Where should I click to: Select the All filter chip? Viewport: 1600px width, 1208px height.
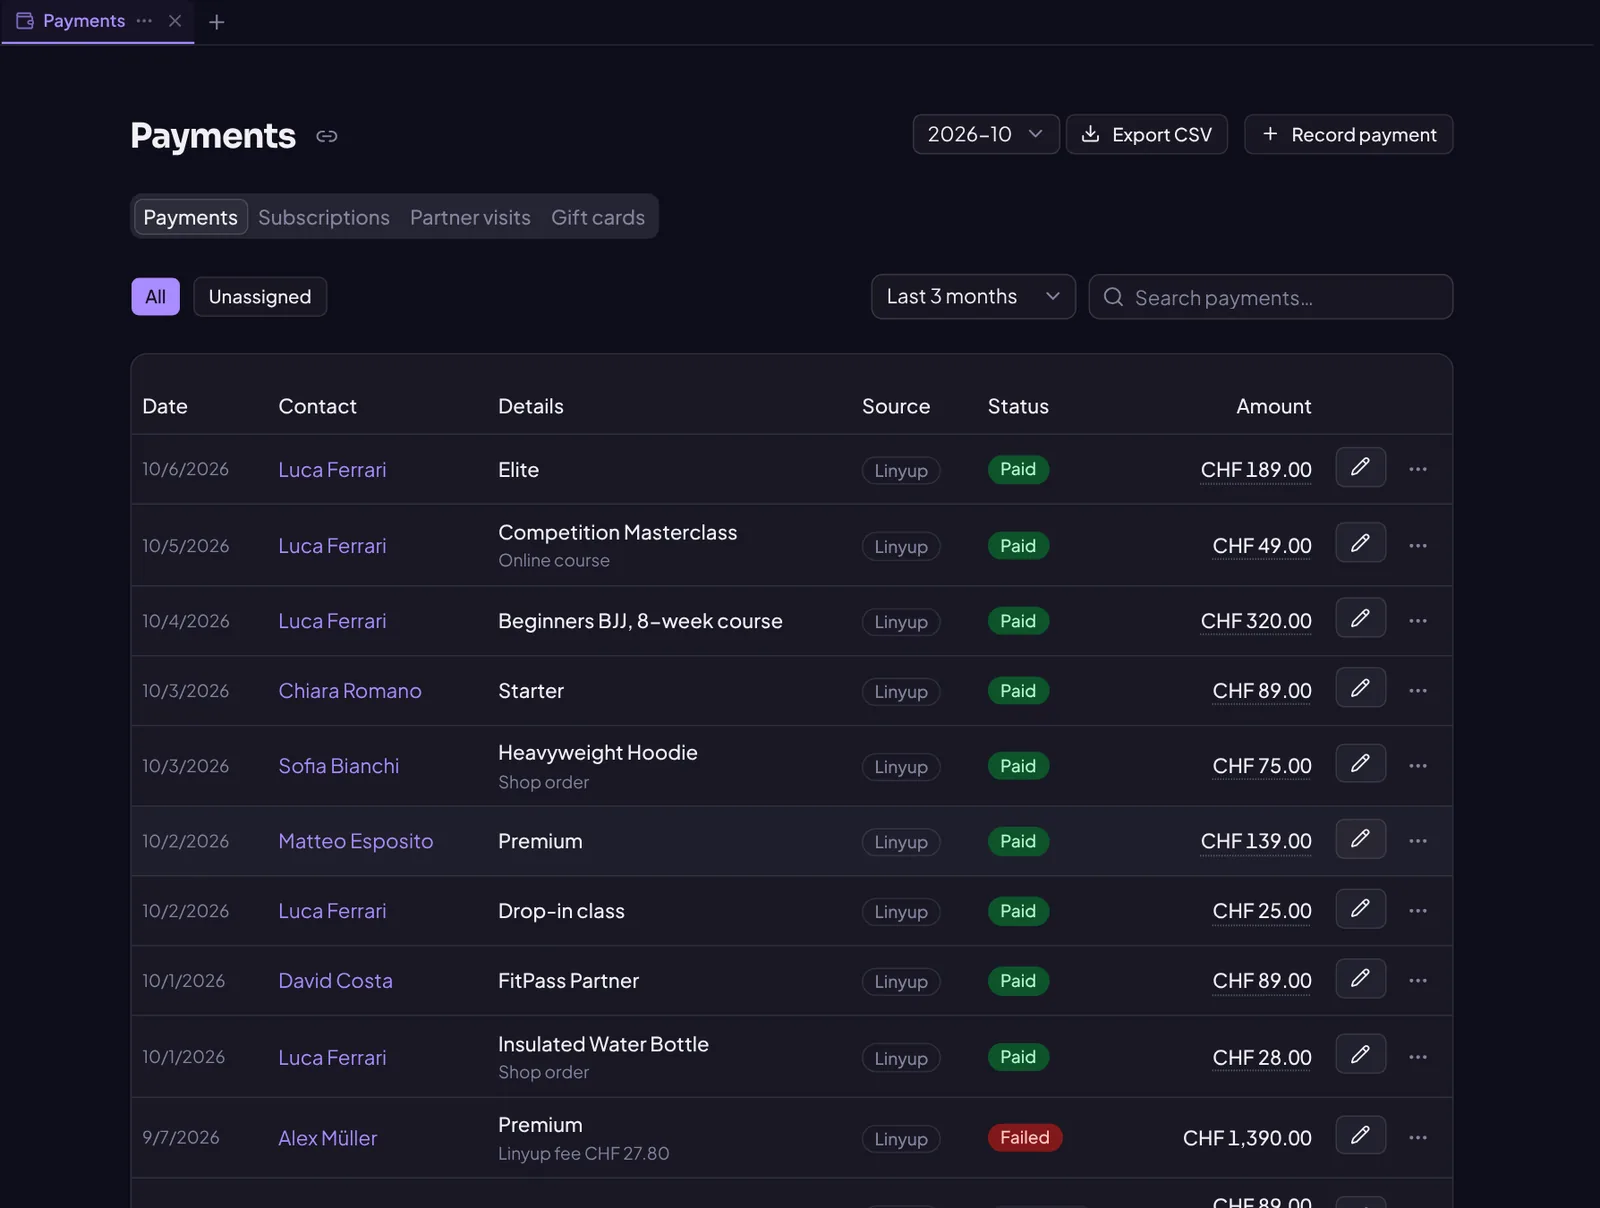point(156,297)
